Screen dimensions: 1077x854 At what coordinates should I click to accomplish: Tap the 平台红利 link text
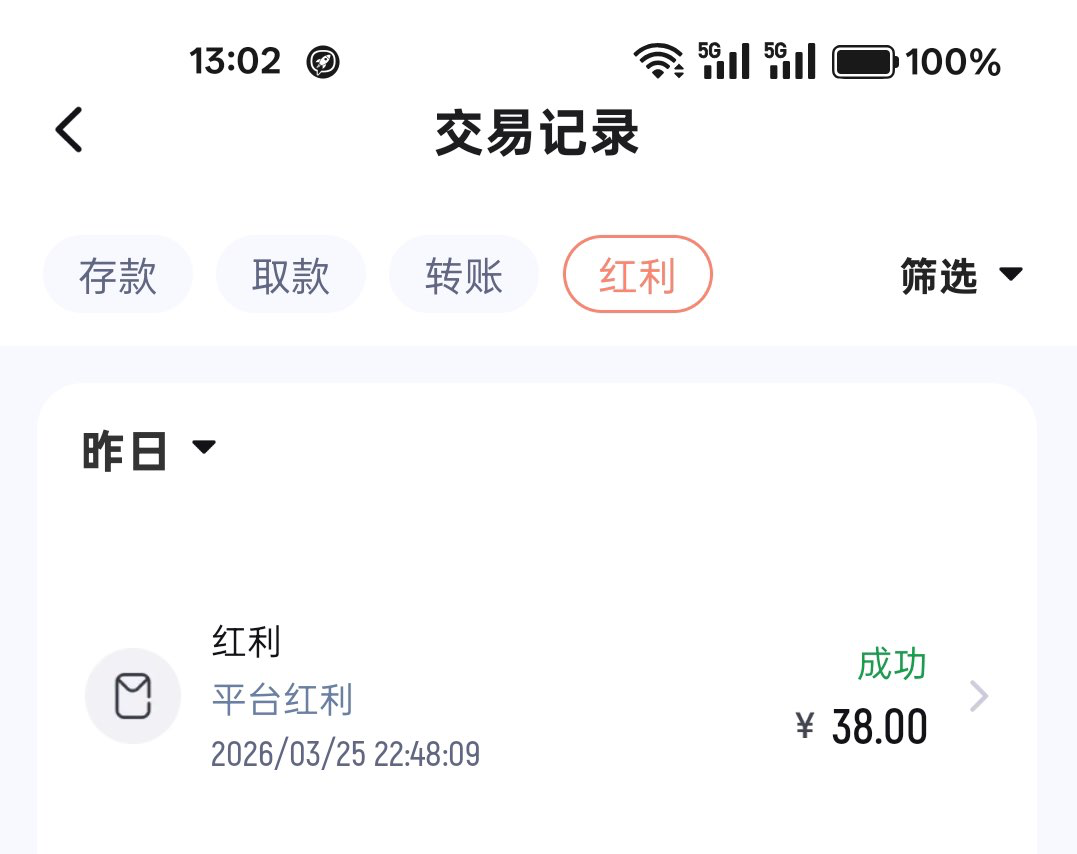[282, 700]
